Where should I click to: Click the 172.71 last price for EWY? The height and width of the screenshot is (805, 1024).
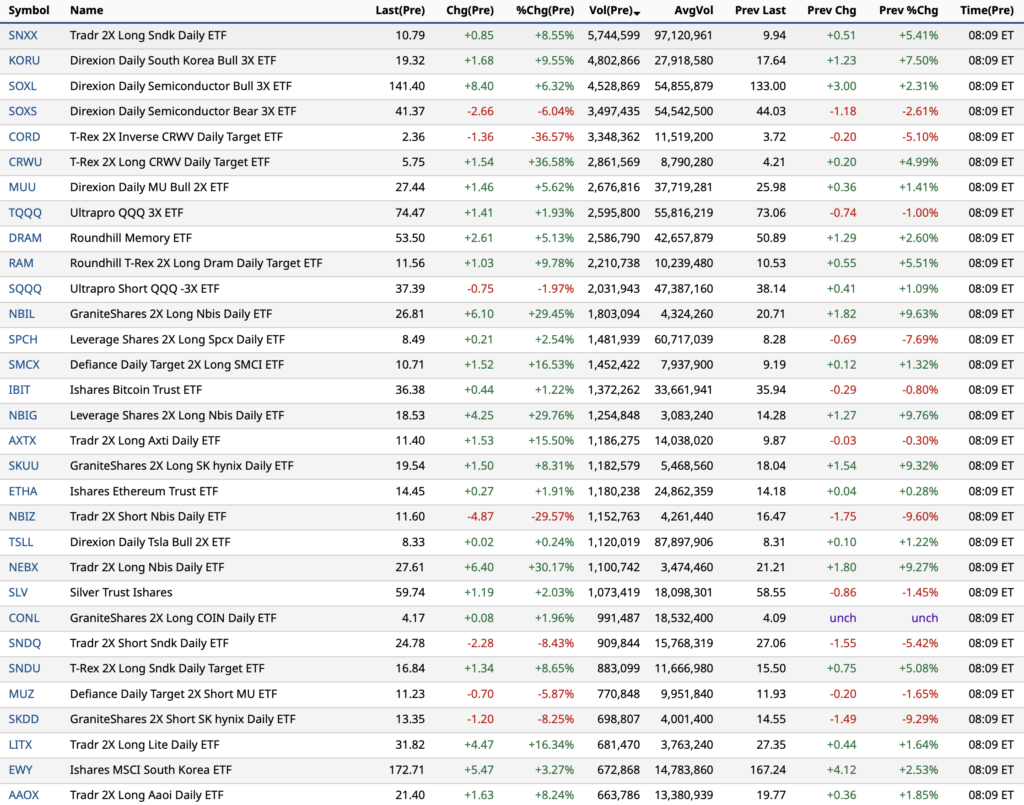(407, 770)
